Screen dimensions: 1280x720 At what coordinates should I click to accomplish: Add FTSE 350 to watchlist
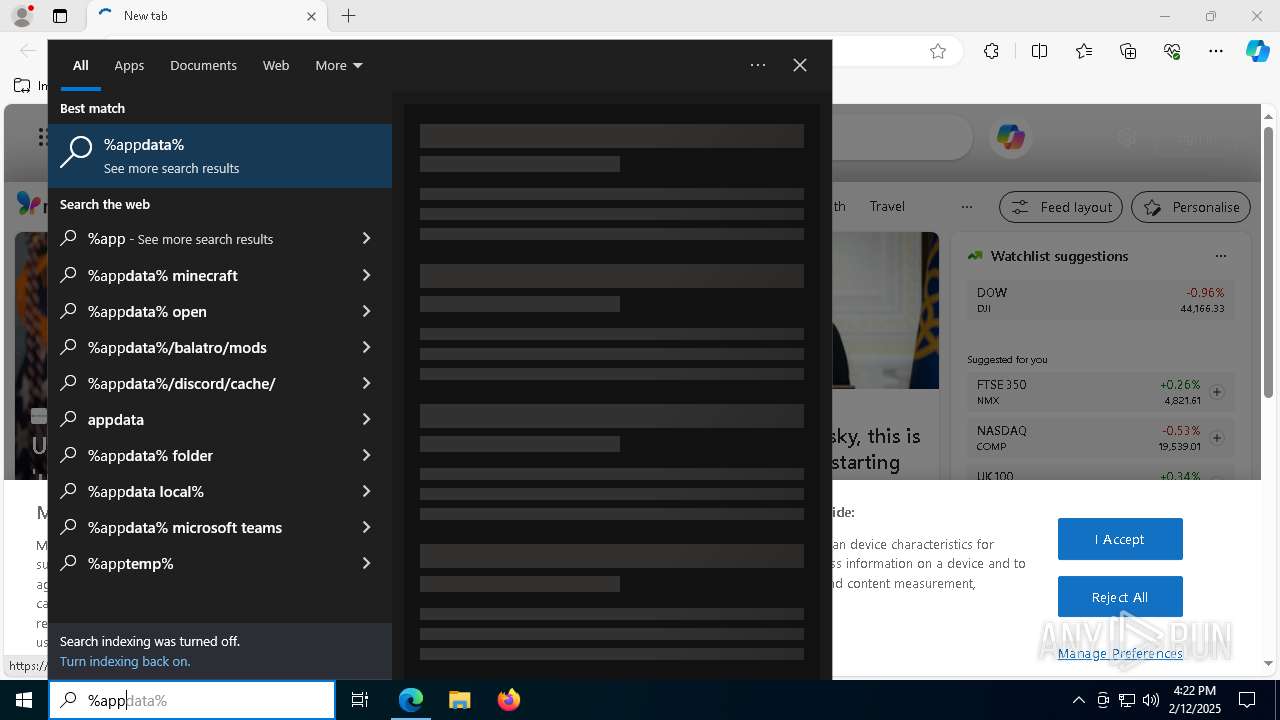click(x=1217, y=392)
